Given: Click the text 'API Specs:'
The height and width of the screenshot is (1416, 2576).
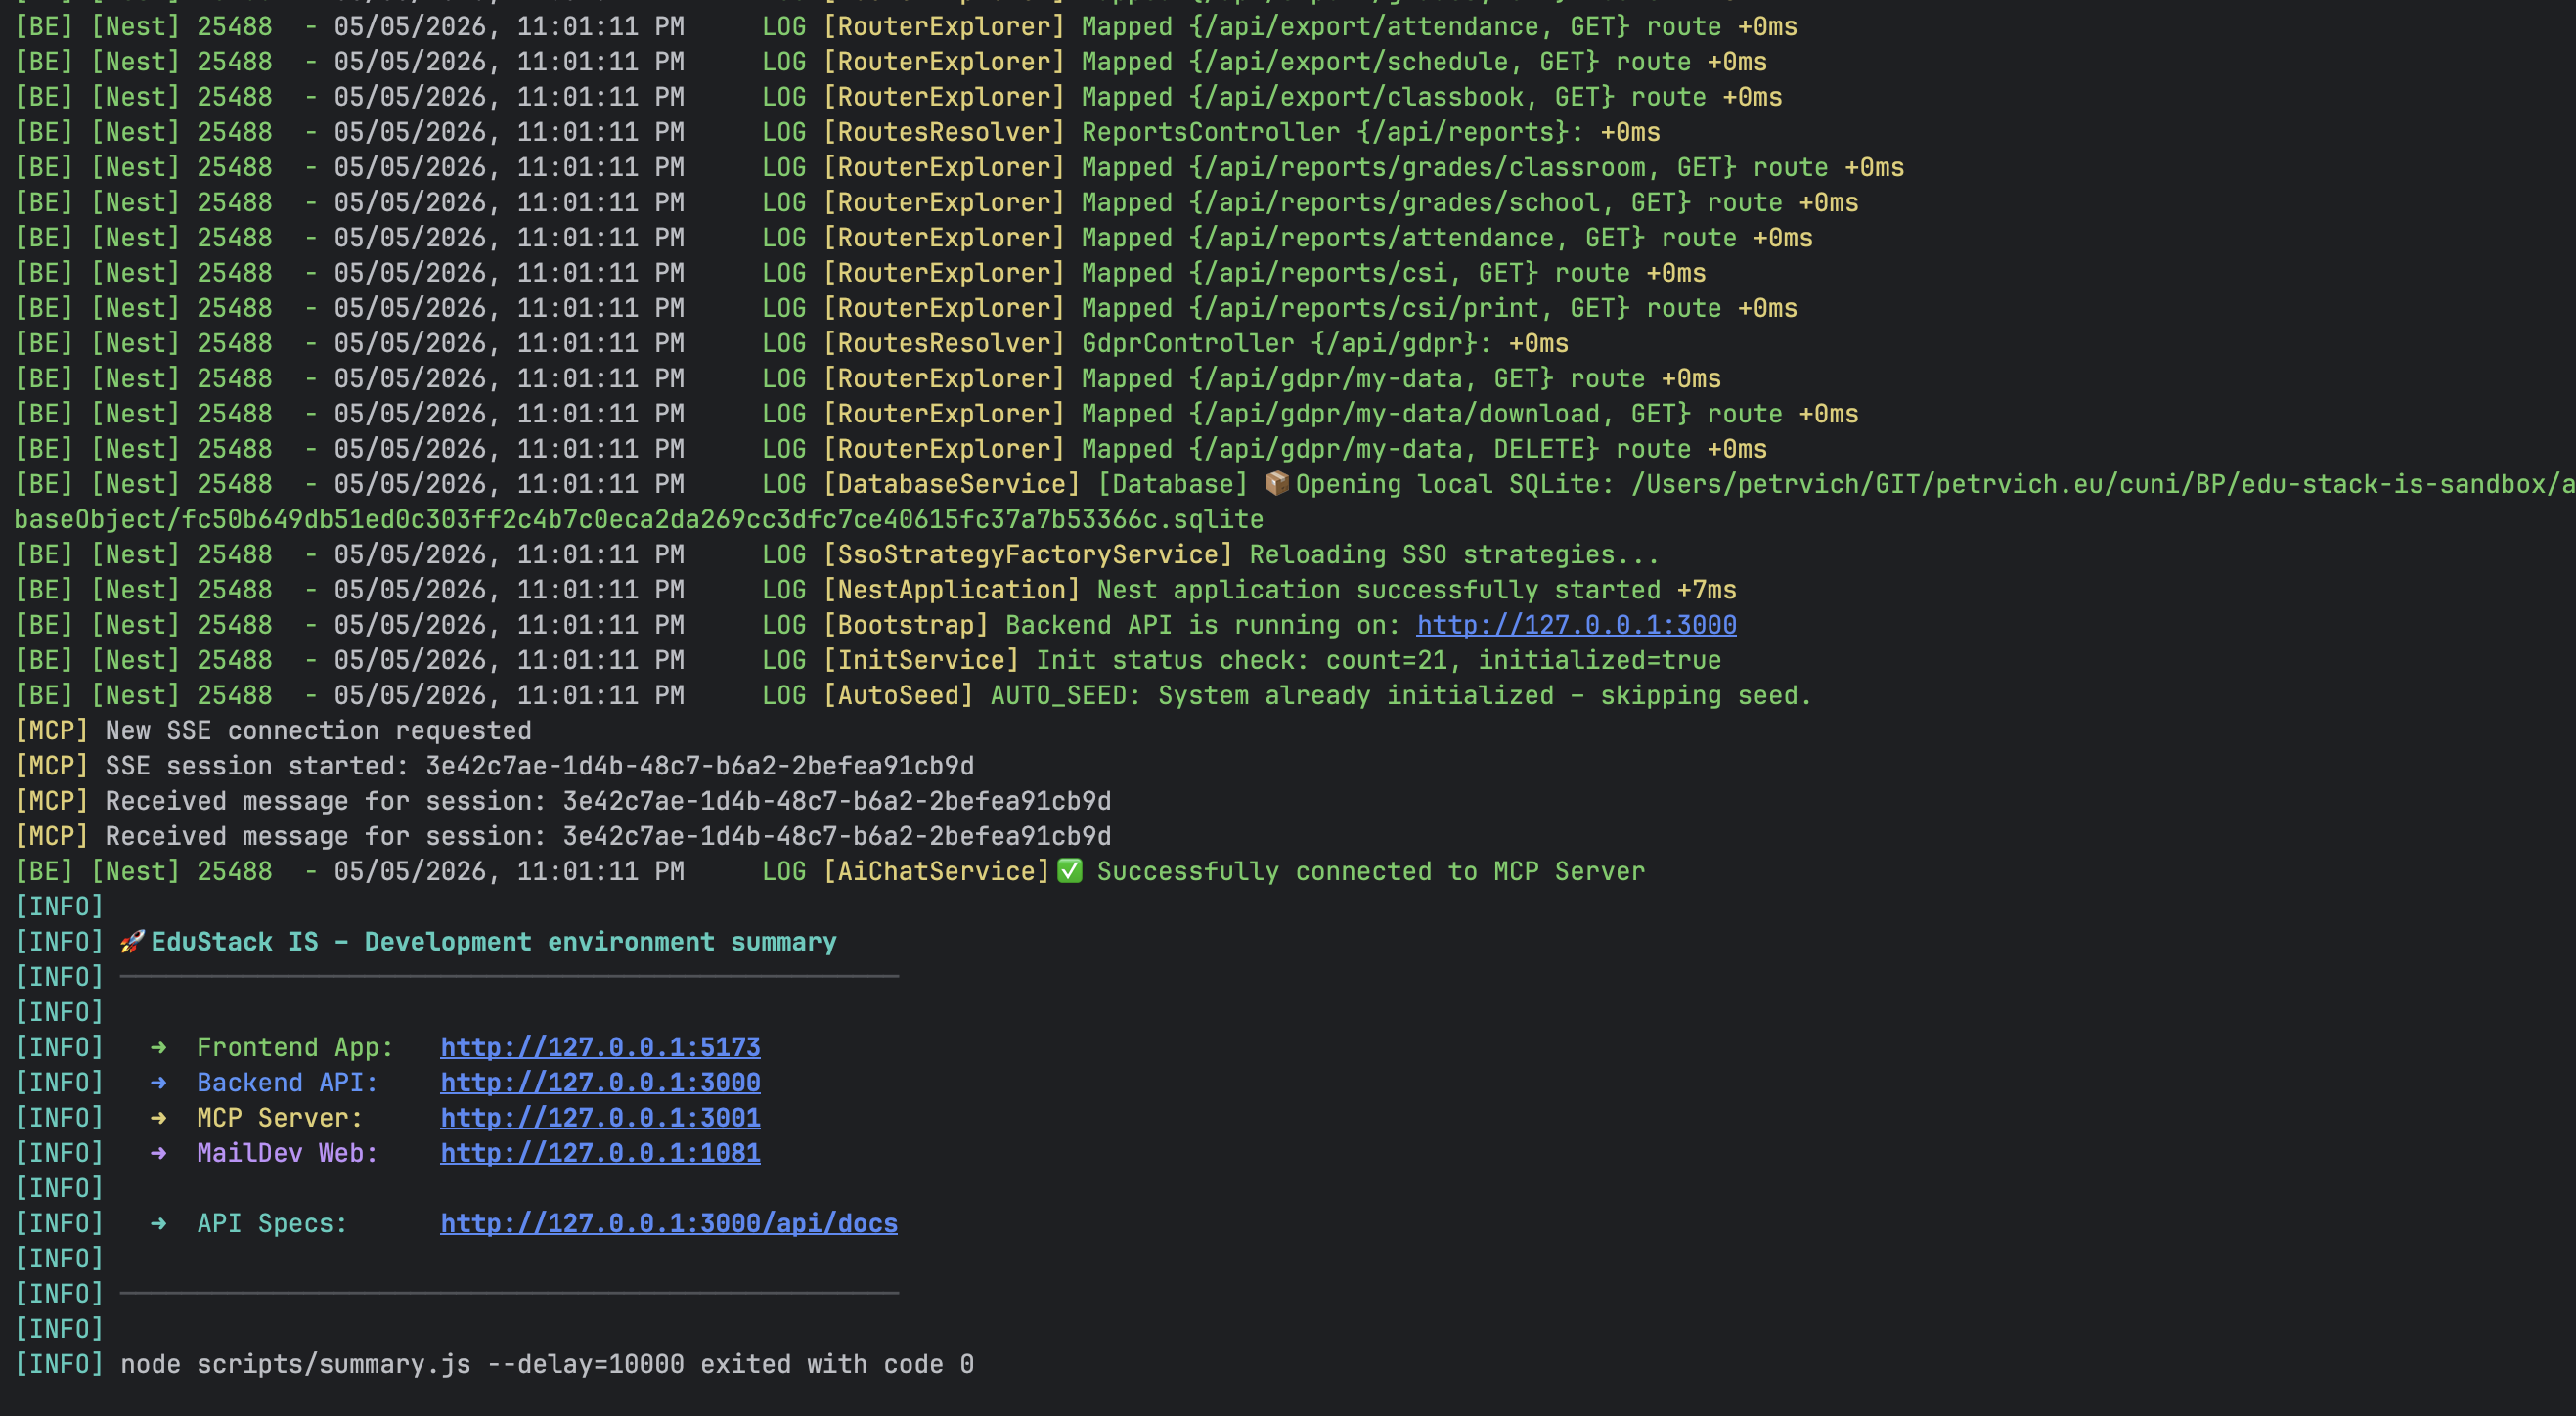Looking at the screenshot, I should point(272,1223).
